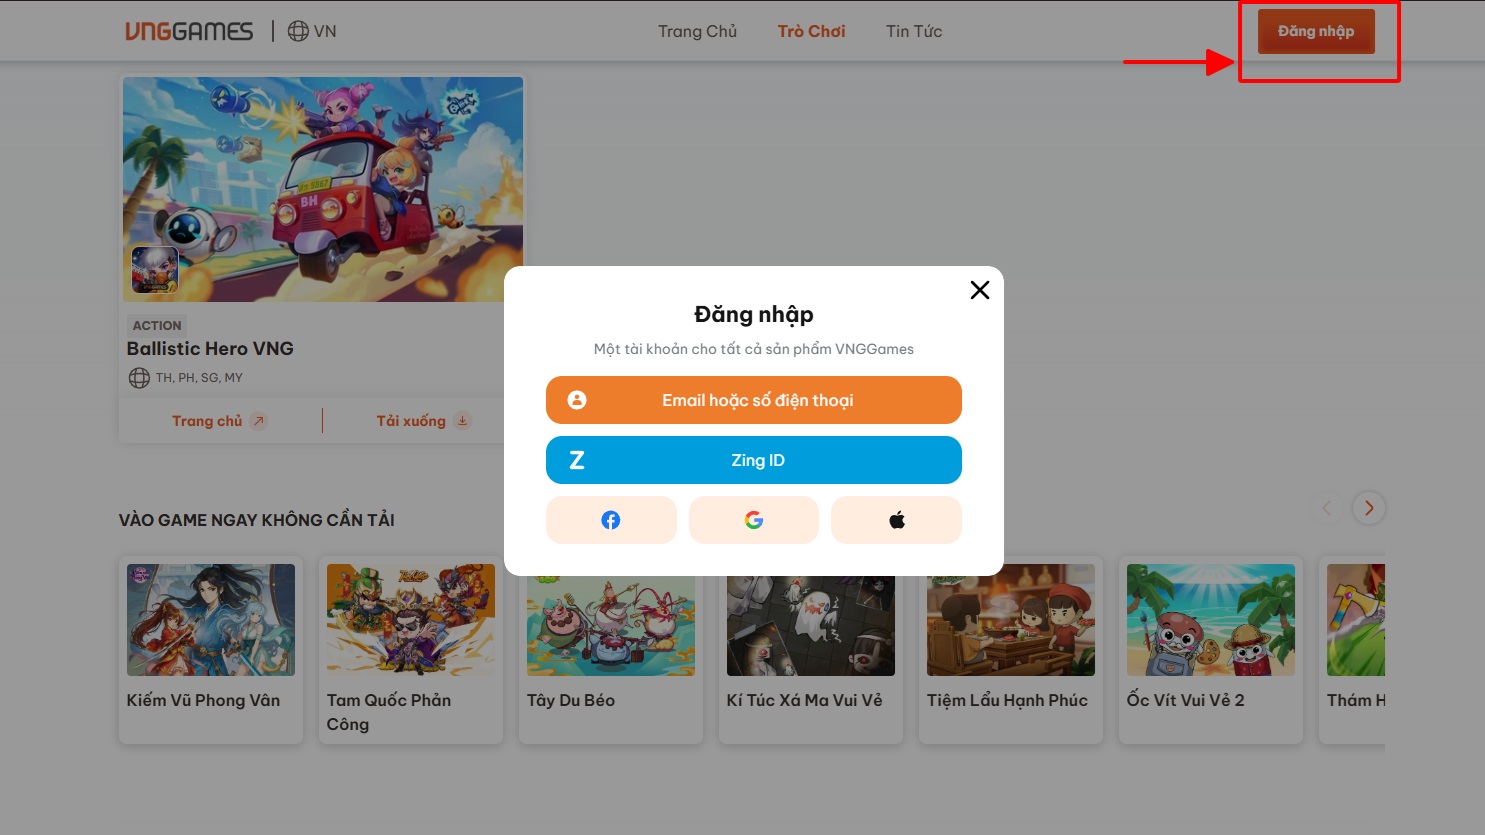Sign in with Apple icon button
Screen dimensions: 1485x835
point(896,520)
